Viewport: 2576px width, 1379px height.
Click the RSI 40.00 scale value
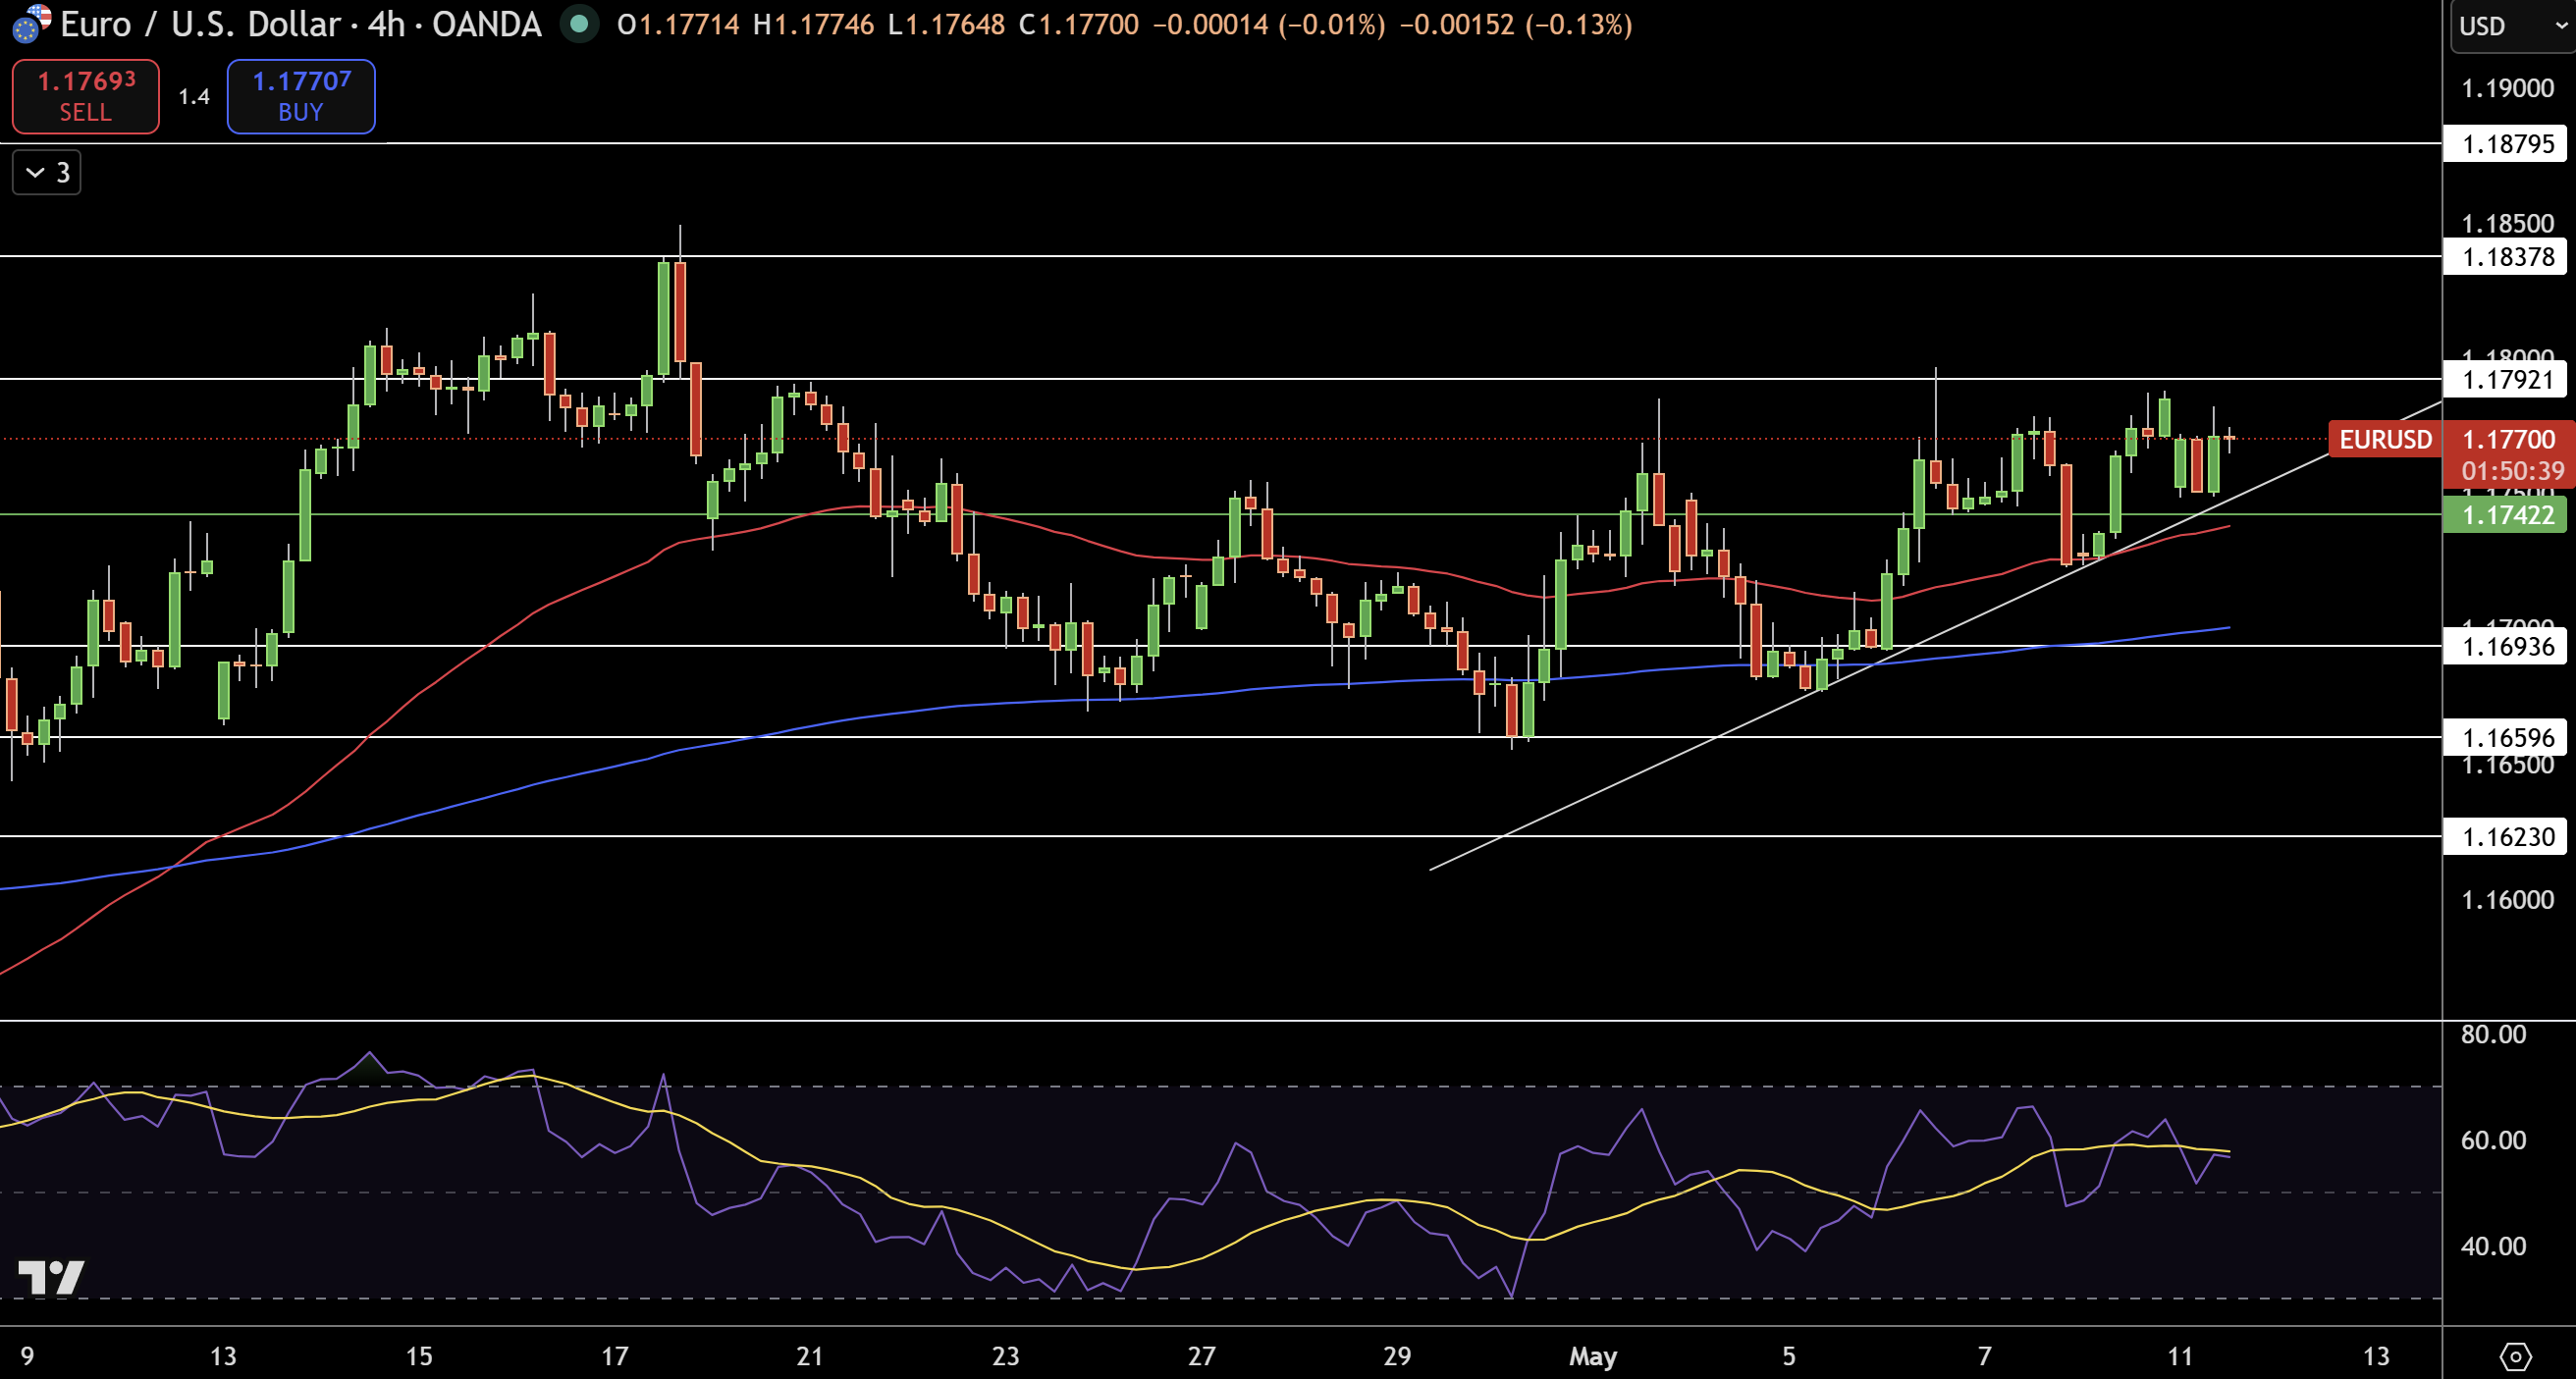pyautogui.click(x=2493, y=1246)
